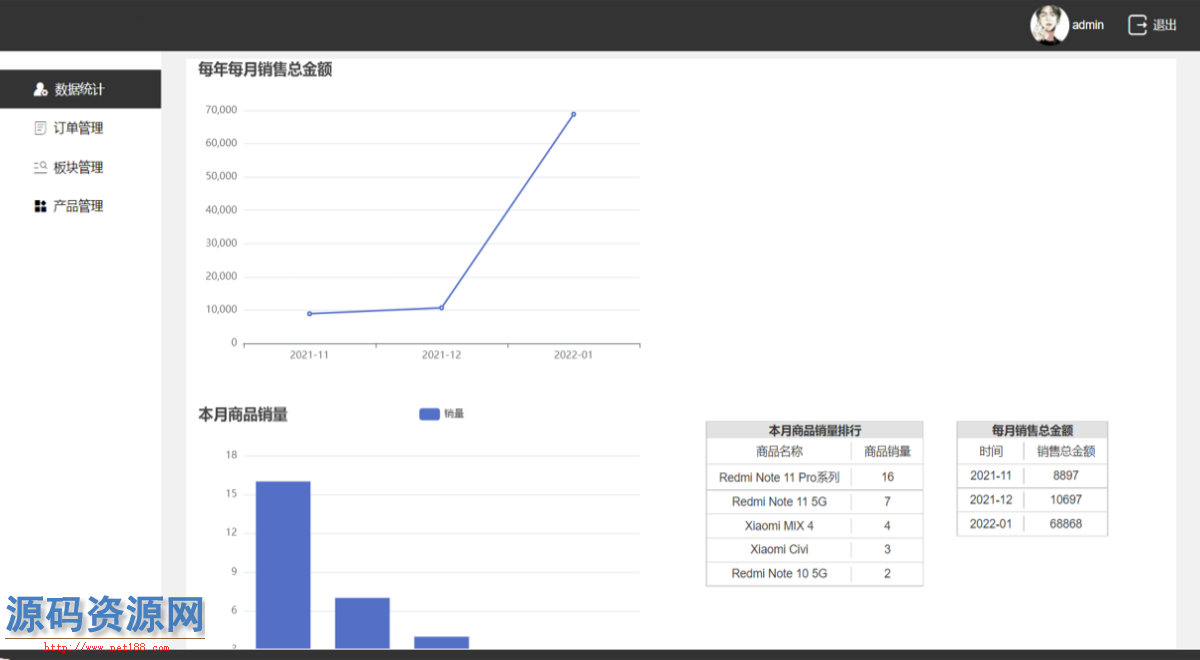This screenshot has width=1200, height=660.
Task: Click the 2021-11 data point on line chart
Action: (x=309, y=314)
